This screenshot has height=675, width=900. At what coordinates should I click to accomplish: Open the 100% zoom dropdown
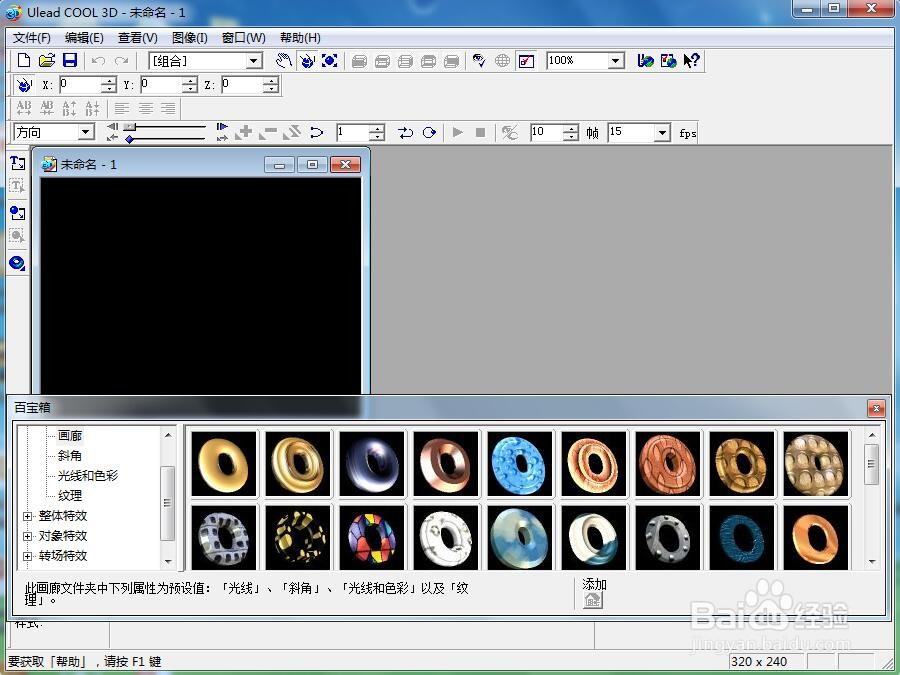(x=616, y=61)
